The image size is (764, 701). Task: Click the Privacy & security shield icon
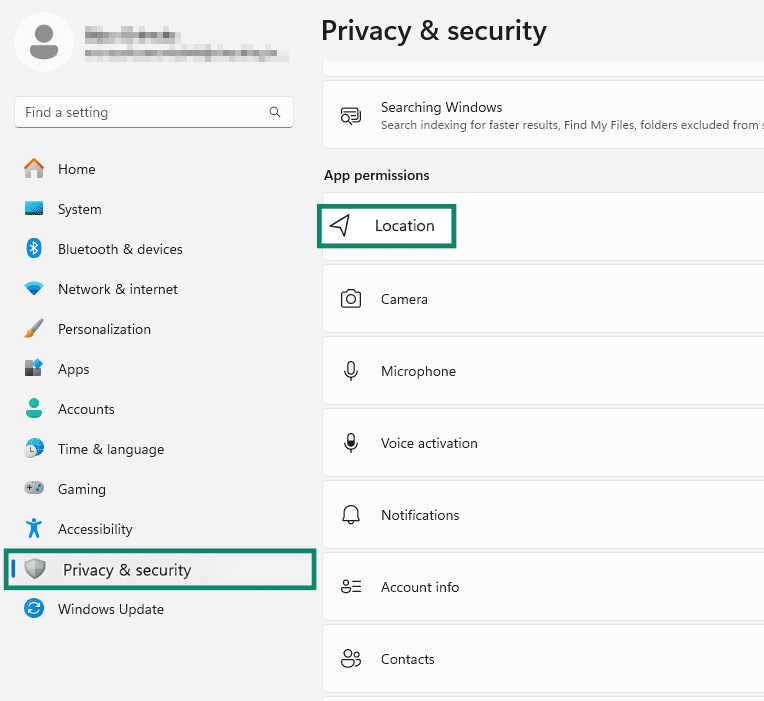[x=35, y=568]
